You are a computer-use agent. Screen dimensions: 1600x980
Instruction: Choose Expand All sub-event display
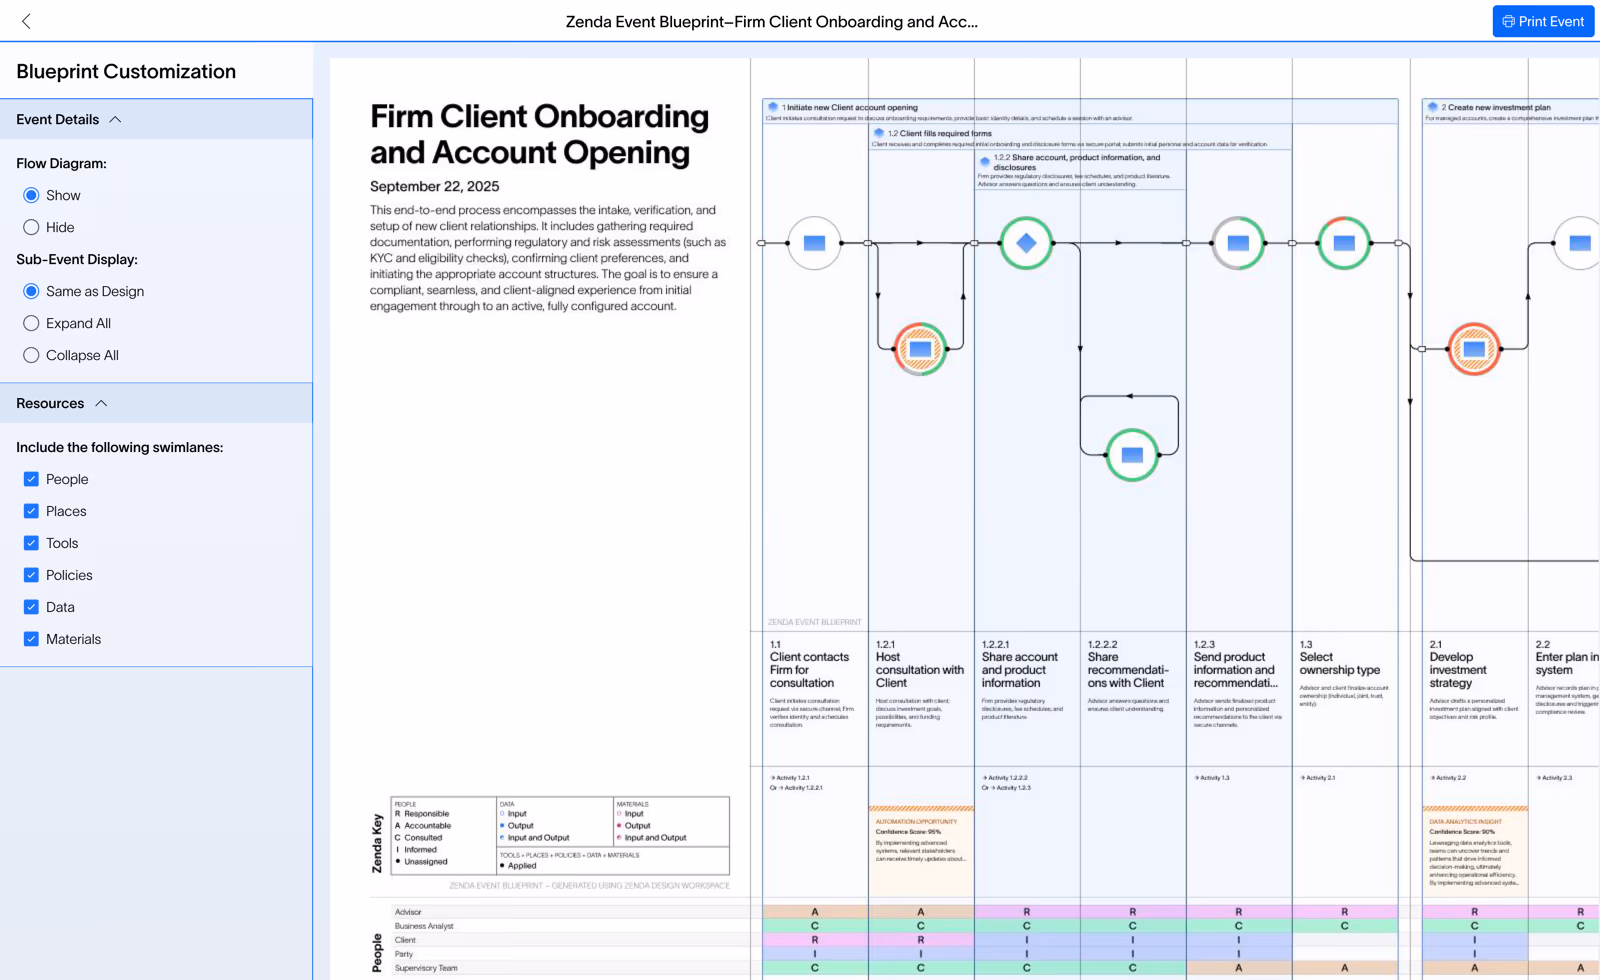[x=31, y=323]
